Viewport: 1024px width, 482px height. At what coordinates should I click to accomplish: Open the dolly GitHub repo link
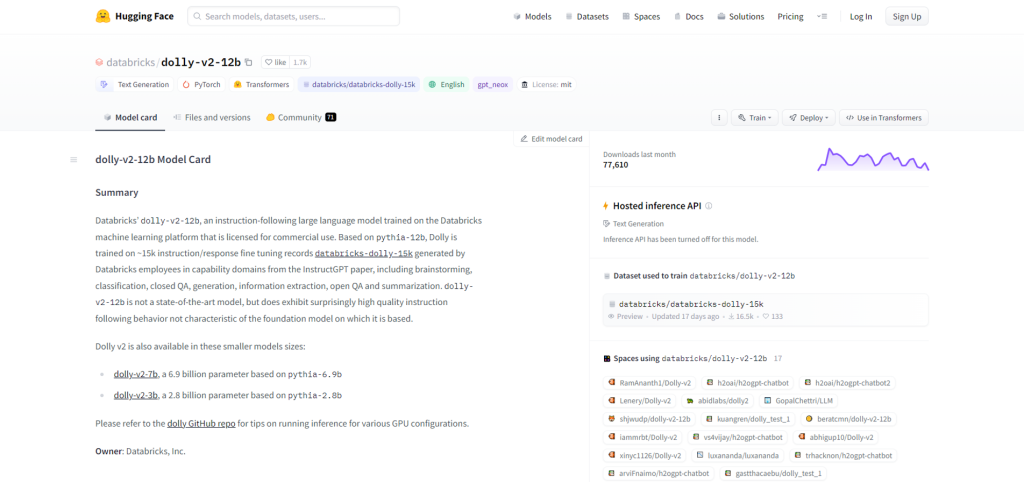pyautogui.click(x=201, y=423)
